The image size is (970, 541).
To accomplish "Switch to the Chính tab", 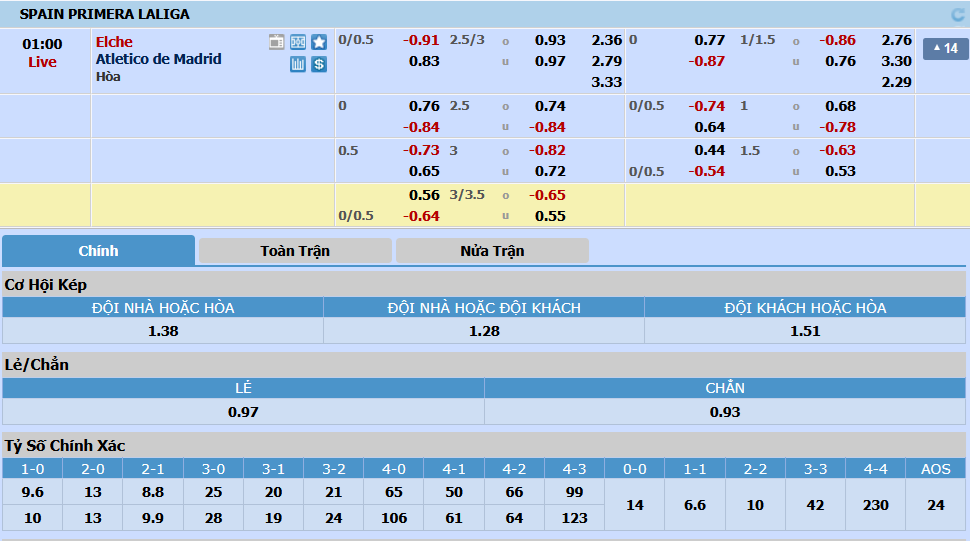I will coord(98,251).
